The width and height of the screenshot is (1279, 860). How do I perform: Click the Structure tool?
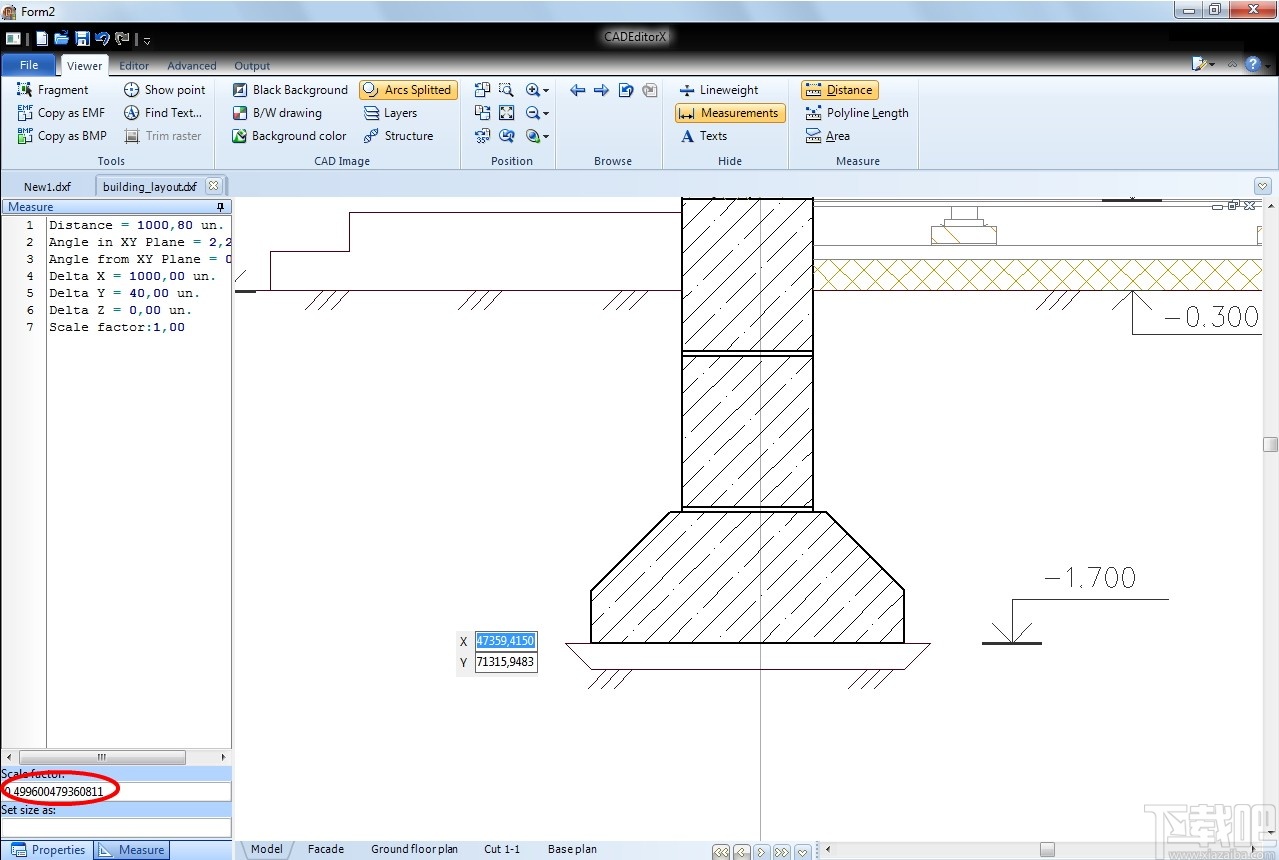click(398, 136)
